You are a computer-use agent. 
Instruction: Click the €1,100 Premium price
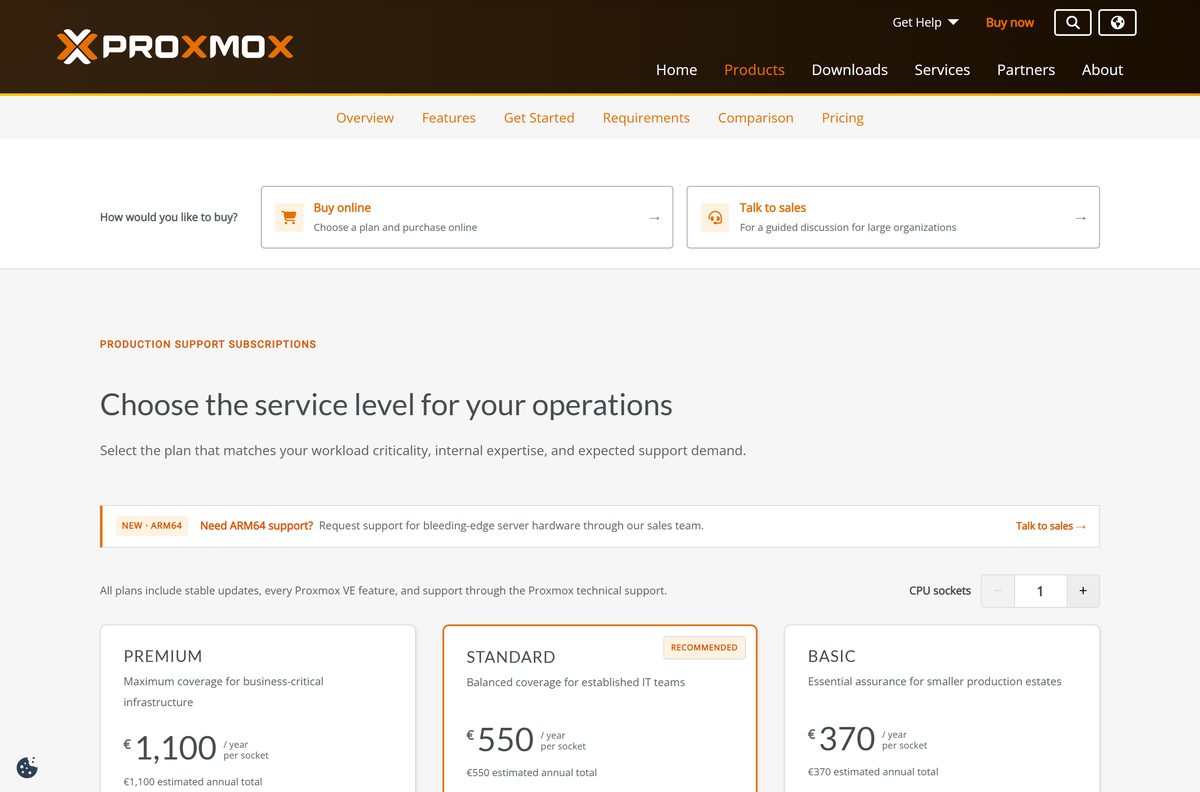(x=170, y=747)
